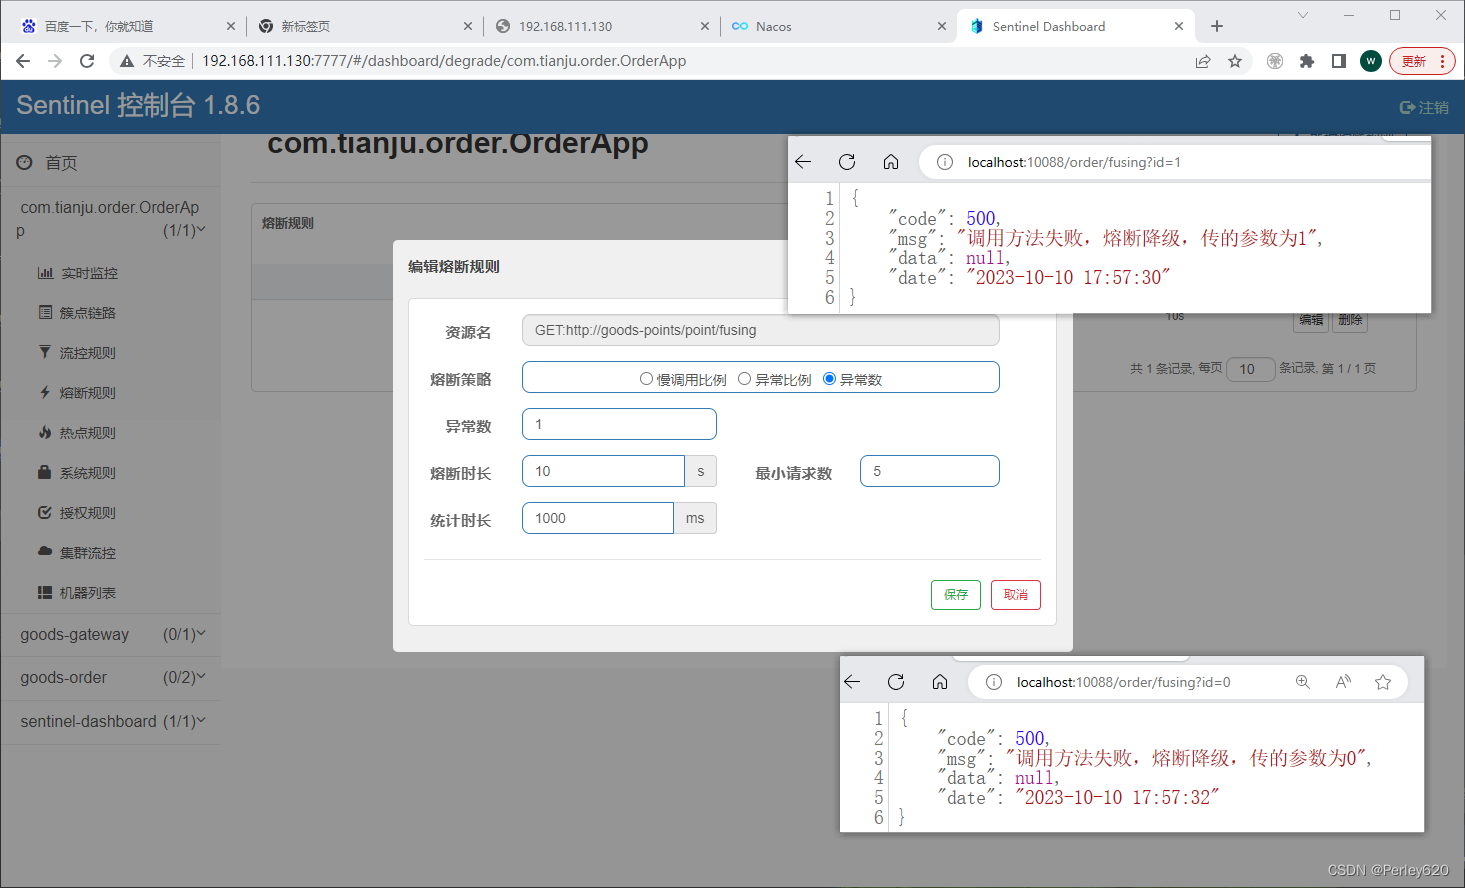Open 集群流控 in the sidebar
The width and height of the screenshot is (1465, 888).
77,553
